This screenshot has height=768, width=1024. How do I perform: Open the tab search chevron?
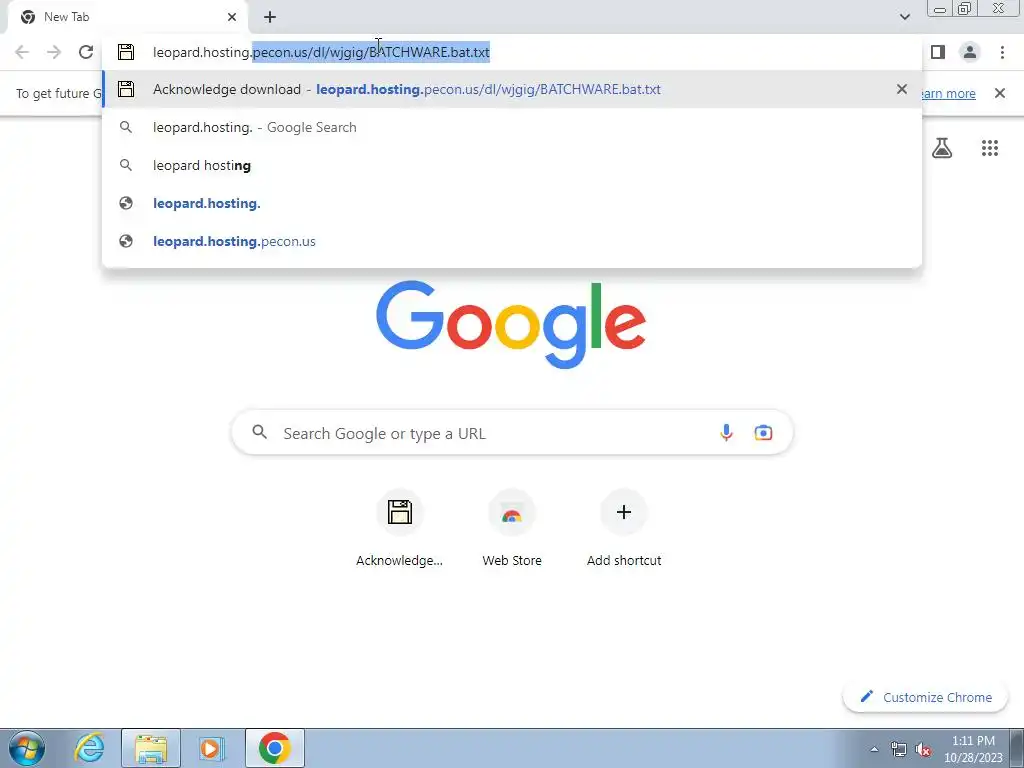point(904,17)
